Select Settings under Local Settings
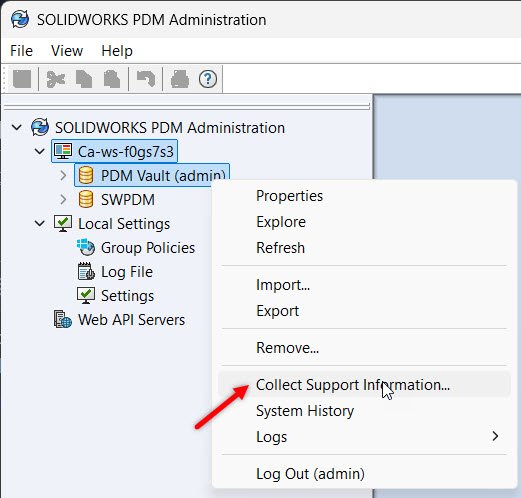The width and height of the screenshot is (521, 498). pyautogui.click(x=127, y=296)
